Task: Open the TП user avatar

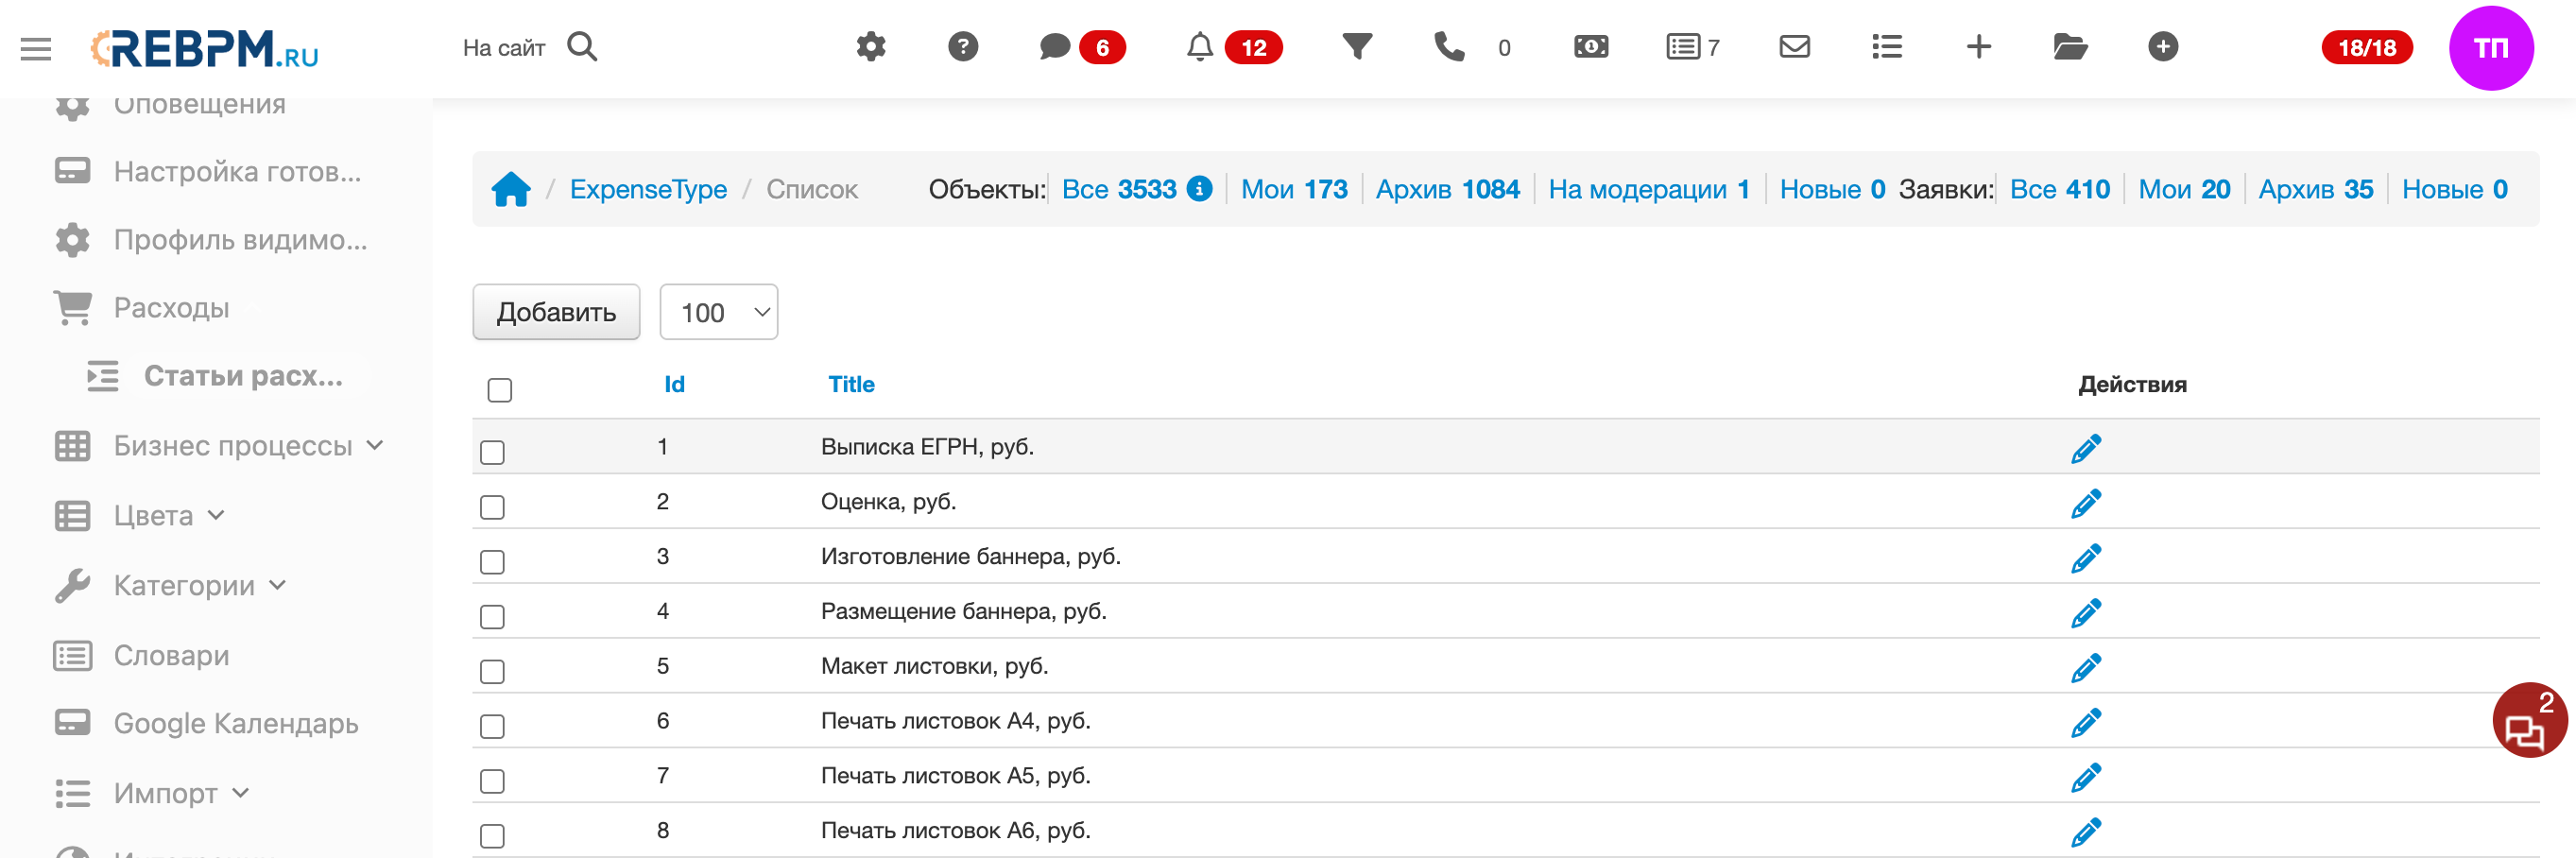Action: click(x=2491, y=48)
